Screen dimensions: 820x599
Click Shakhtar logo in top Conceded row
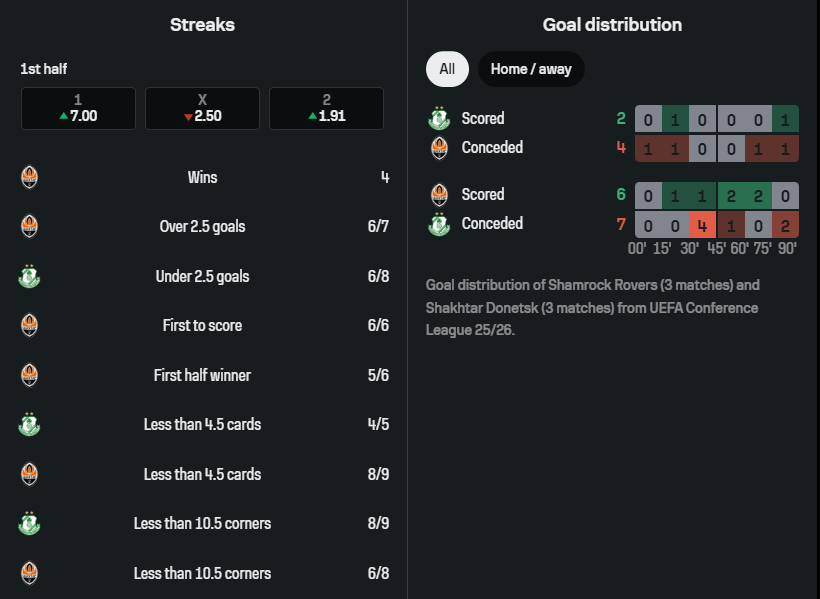pyautogui.click(x=439, y=148)
